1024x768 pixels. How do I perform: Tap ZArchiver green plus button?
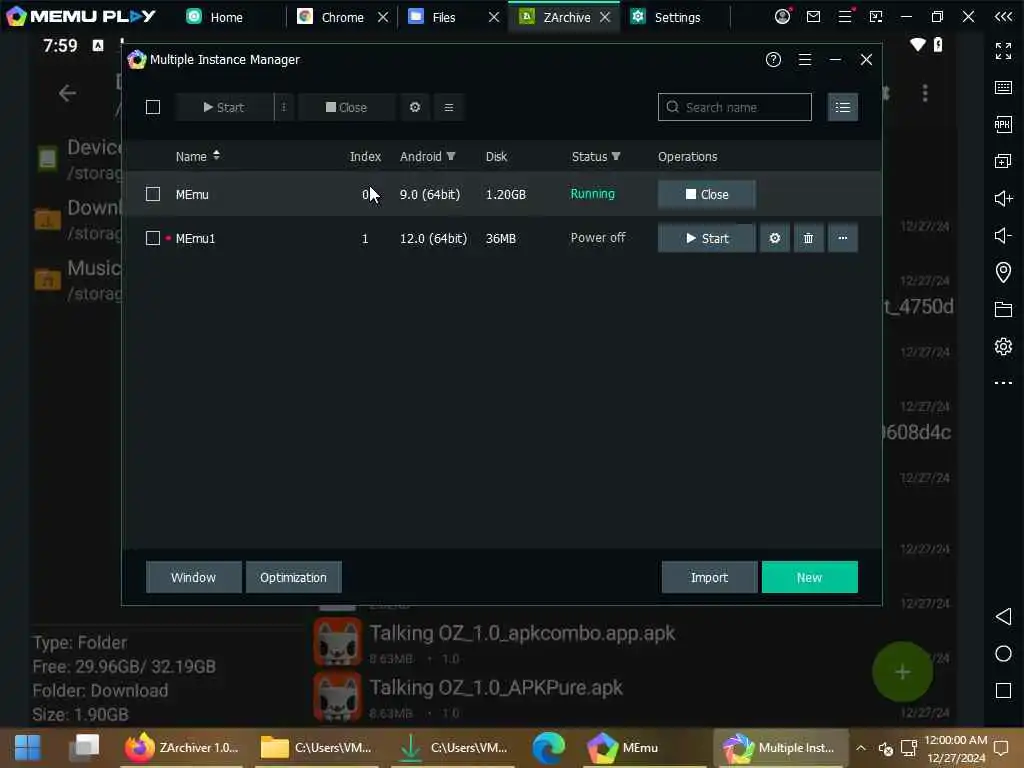(902, 672)
